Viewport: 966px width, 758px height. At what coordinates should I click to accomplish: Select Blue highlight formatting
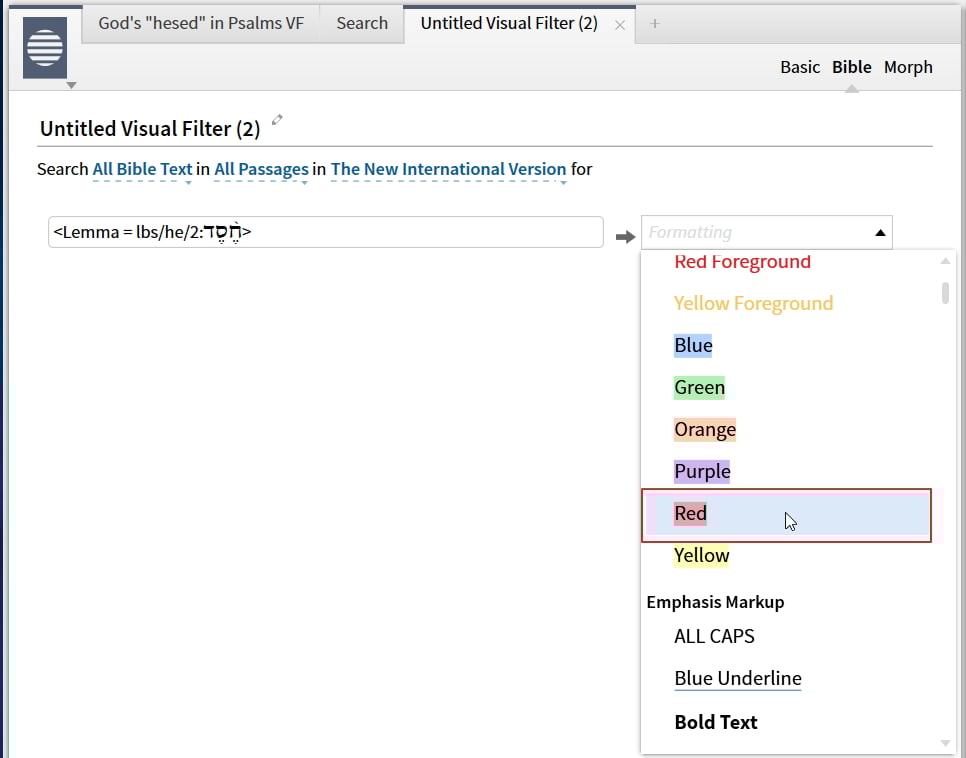pos(693,345)
